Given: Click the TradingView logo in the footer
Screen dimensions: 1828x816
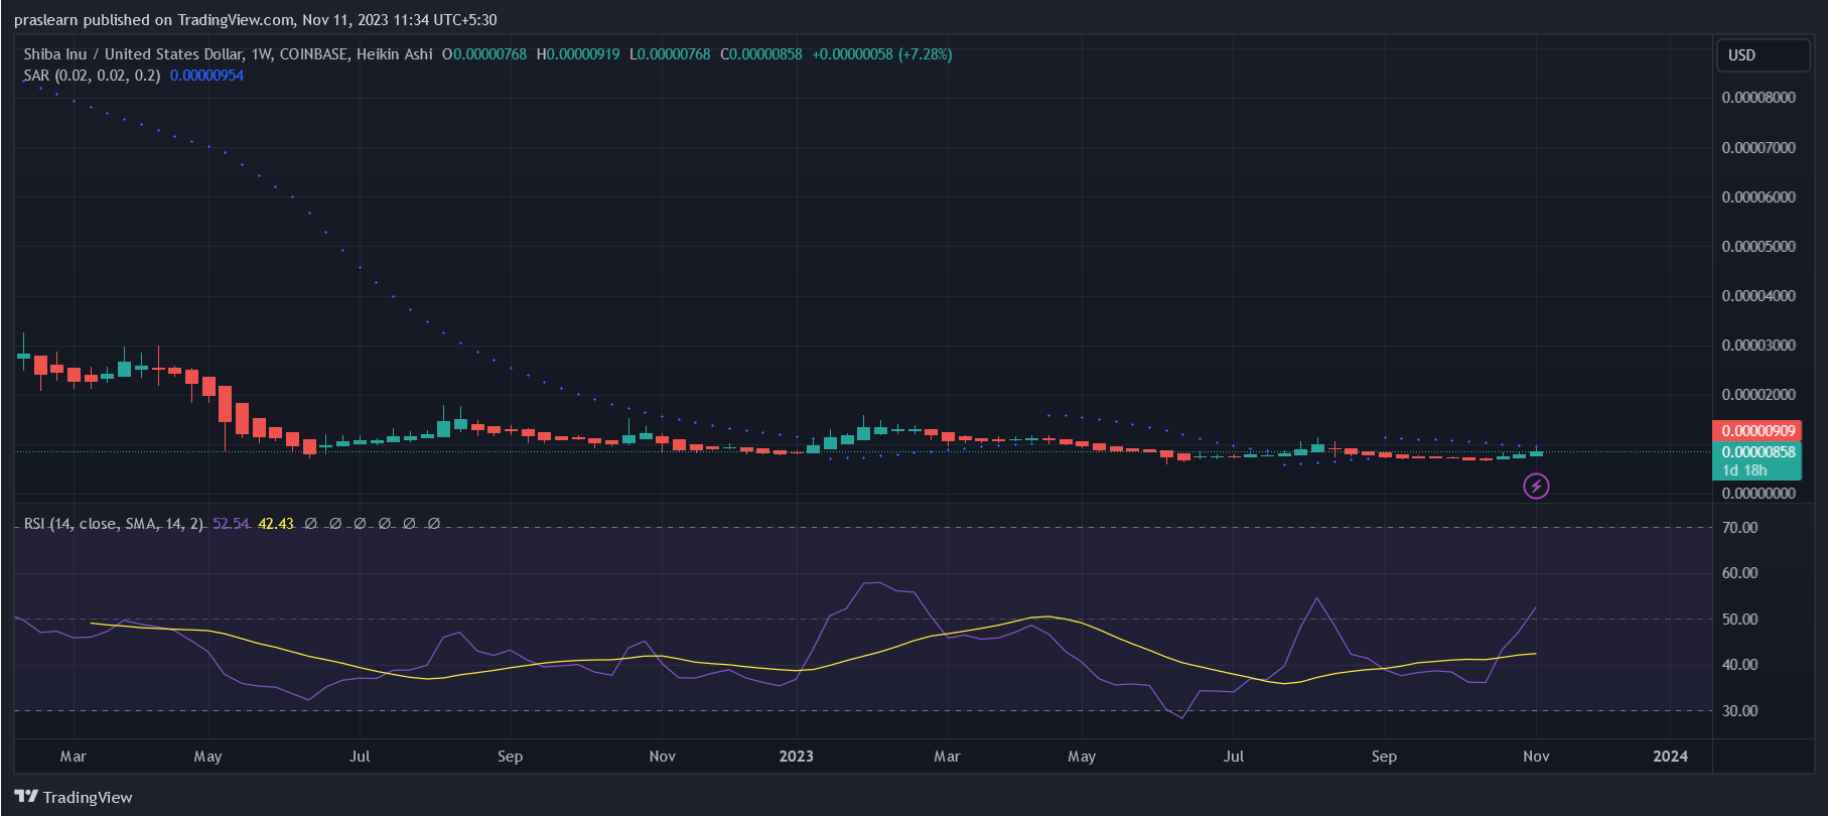Looking at the screenshot, I should click(74, 797).
